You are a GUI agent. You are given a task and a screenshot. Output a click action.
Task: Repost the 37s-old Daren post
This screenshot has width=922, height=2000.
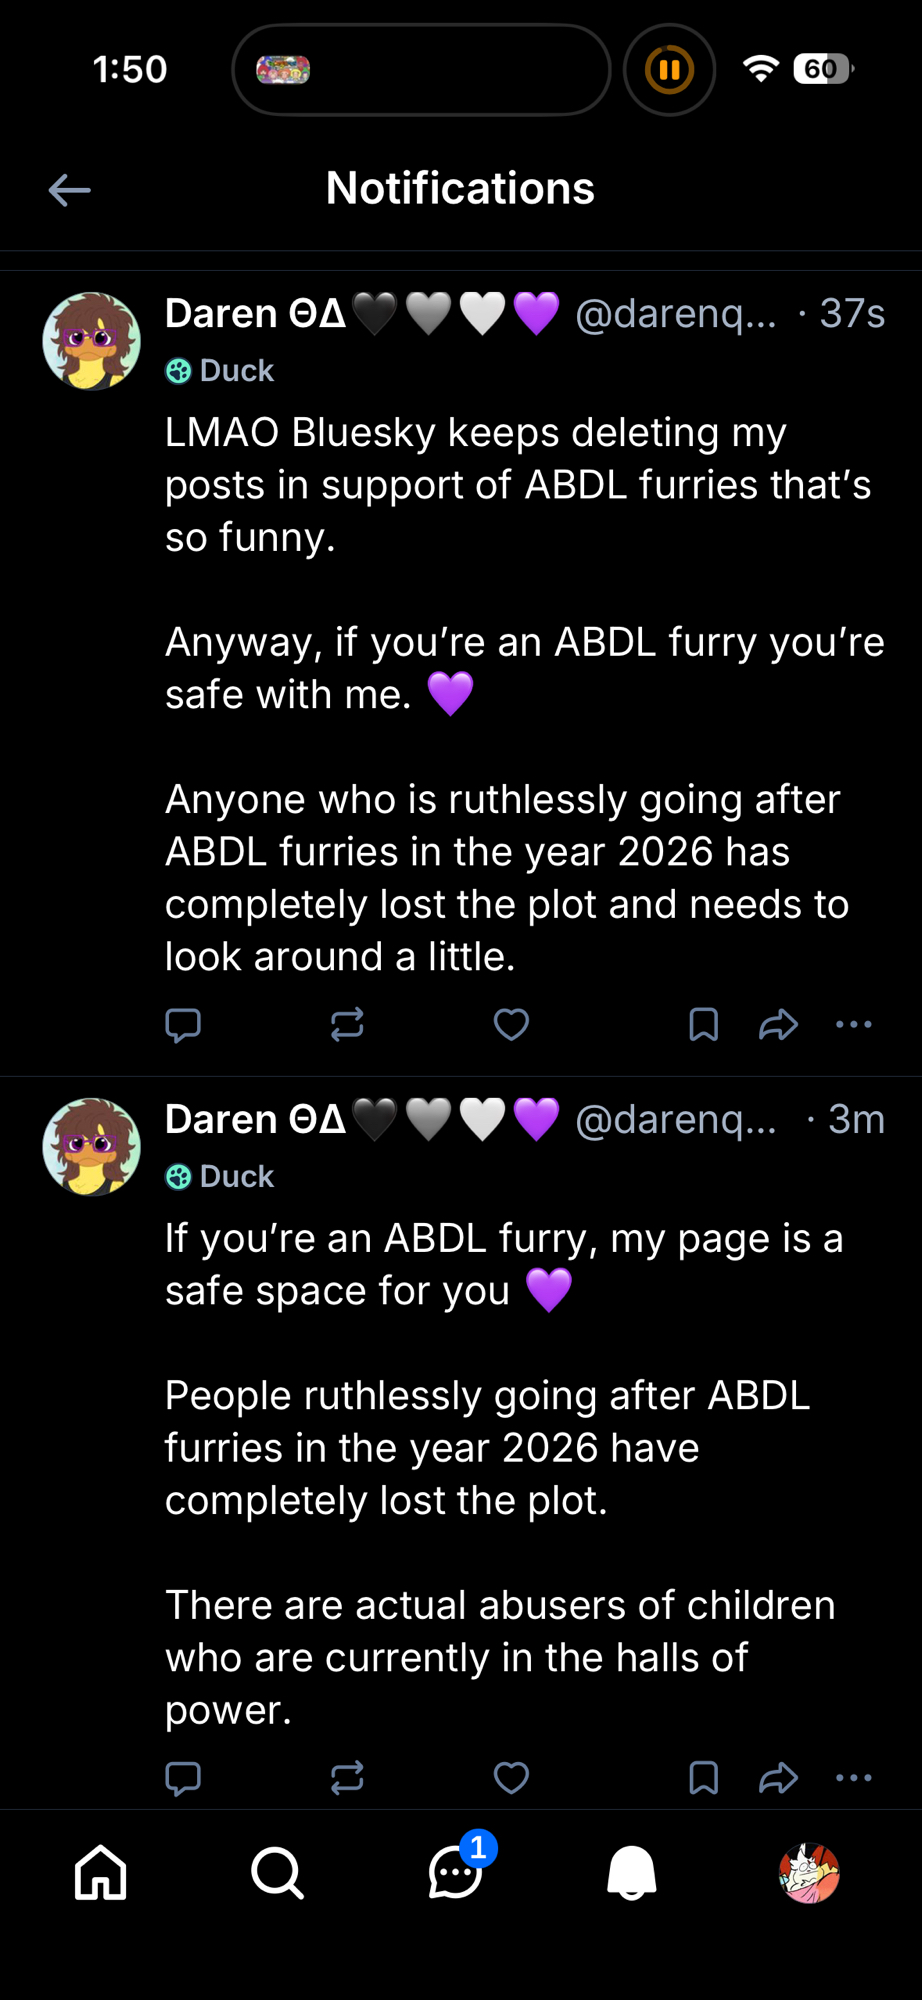point(347,1025)
